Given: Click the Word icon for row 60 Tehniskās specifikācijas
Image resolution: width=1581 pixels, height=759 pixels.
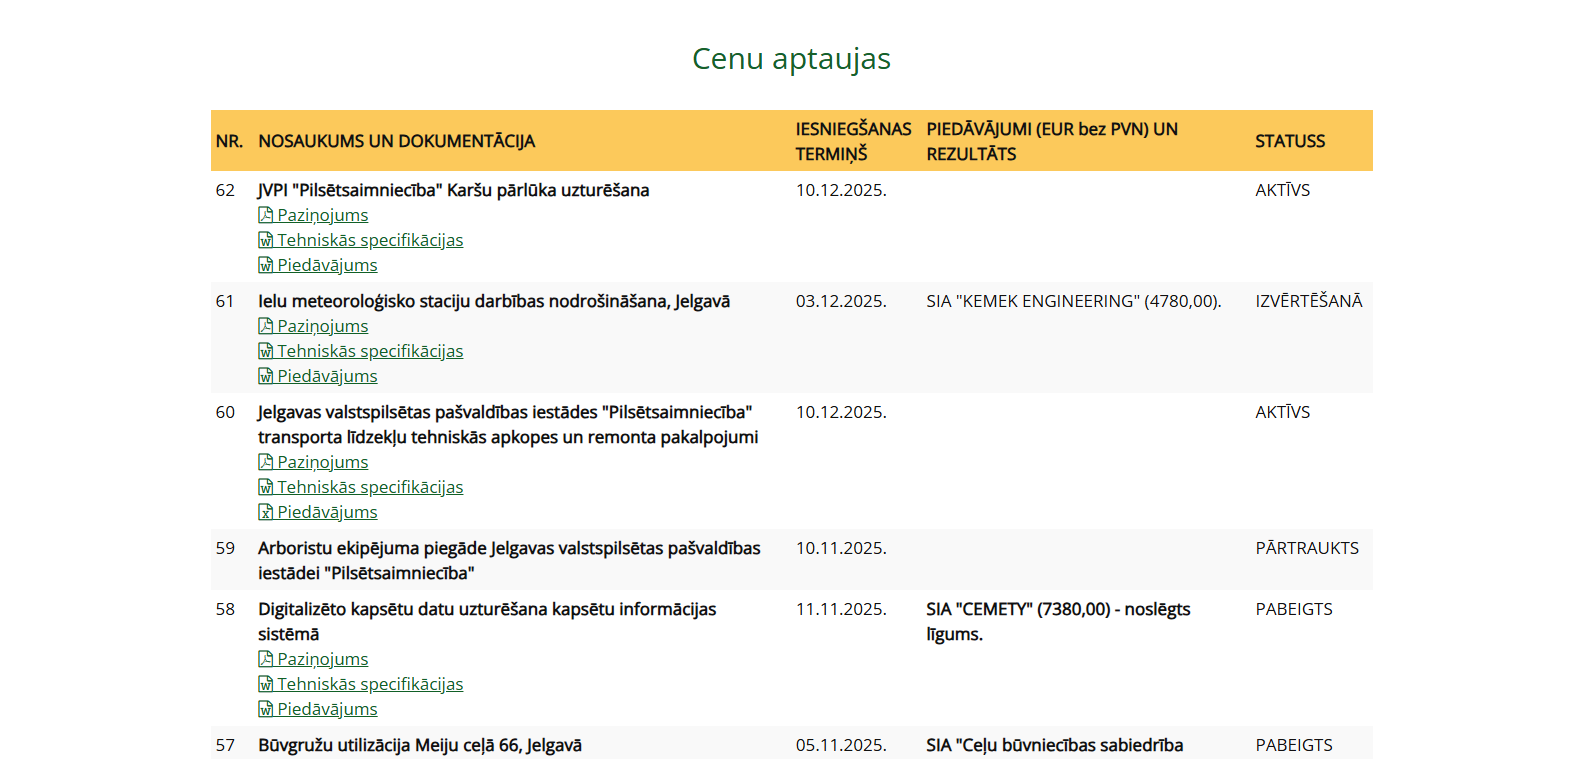Looking at the screenshot, I should pos(266,487).
